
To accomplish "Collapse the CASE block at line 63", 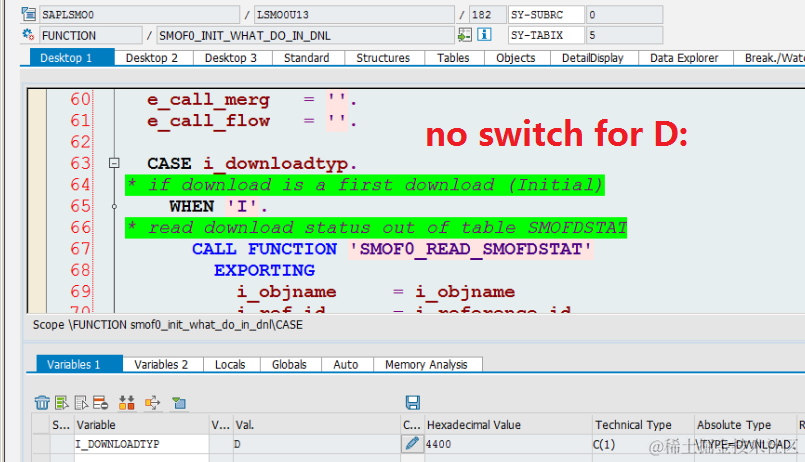I will coord(114,163).
